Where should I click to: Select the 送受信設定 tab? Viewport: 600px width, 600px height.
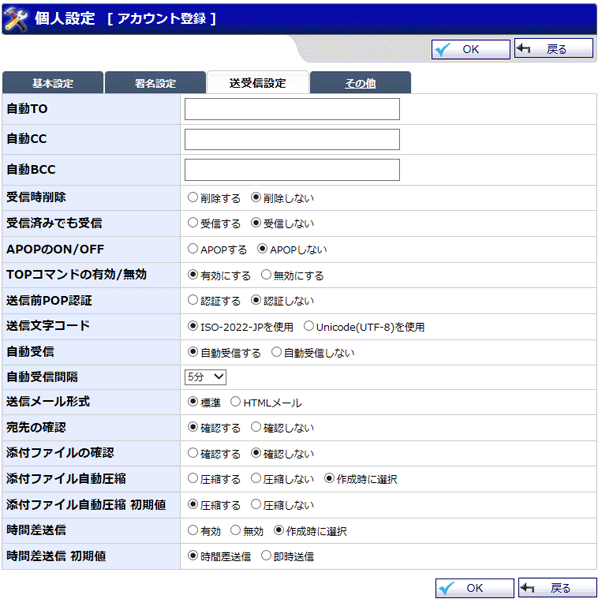[x=258, y=83]
